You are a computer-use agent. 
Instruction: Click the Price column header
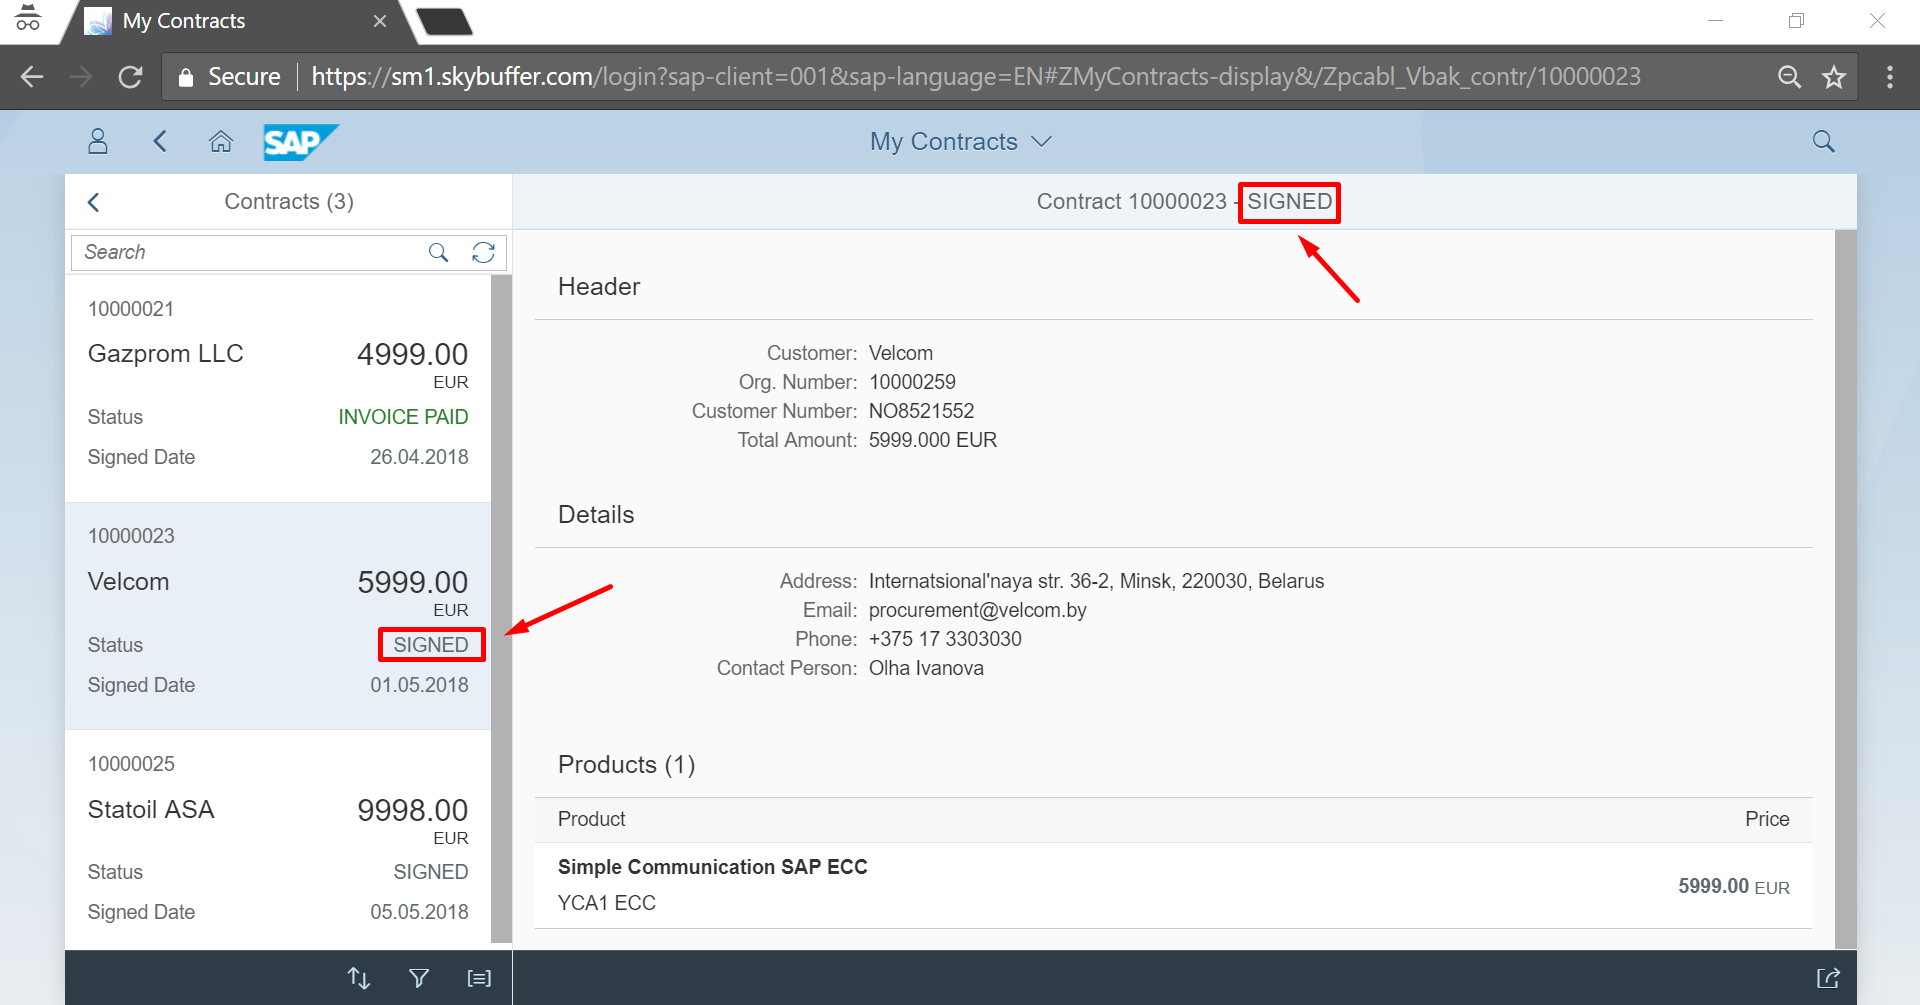click(1767, 819)
